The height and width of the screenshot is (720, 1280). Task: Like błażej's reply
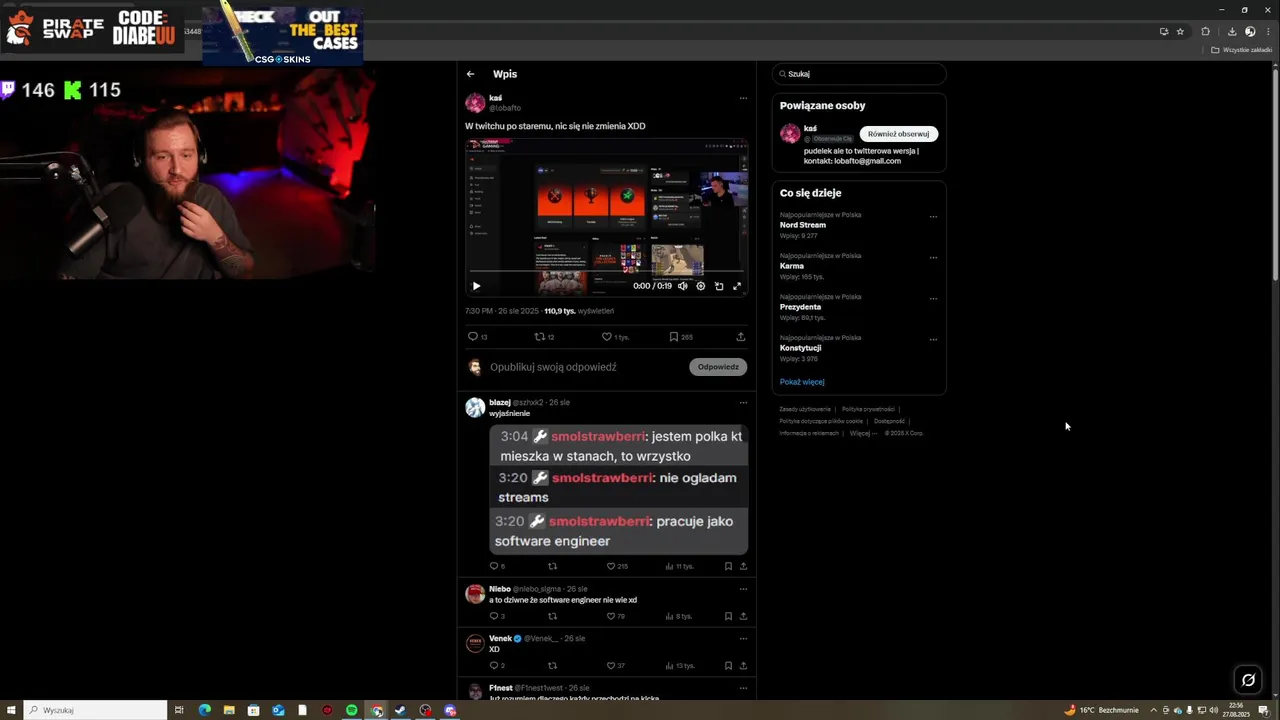tap(617, 566)
